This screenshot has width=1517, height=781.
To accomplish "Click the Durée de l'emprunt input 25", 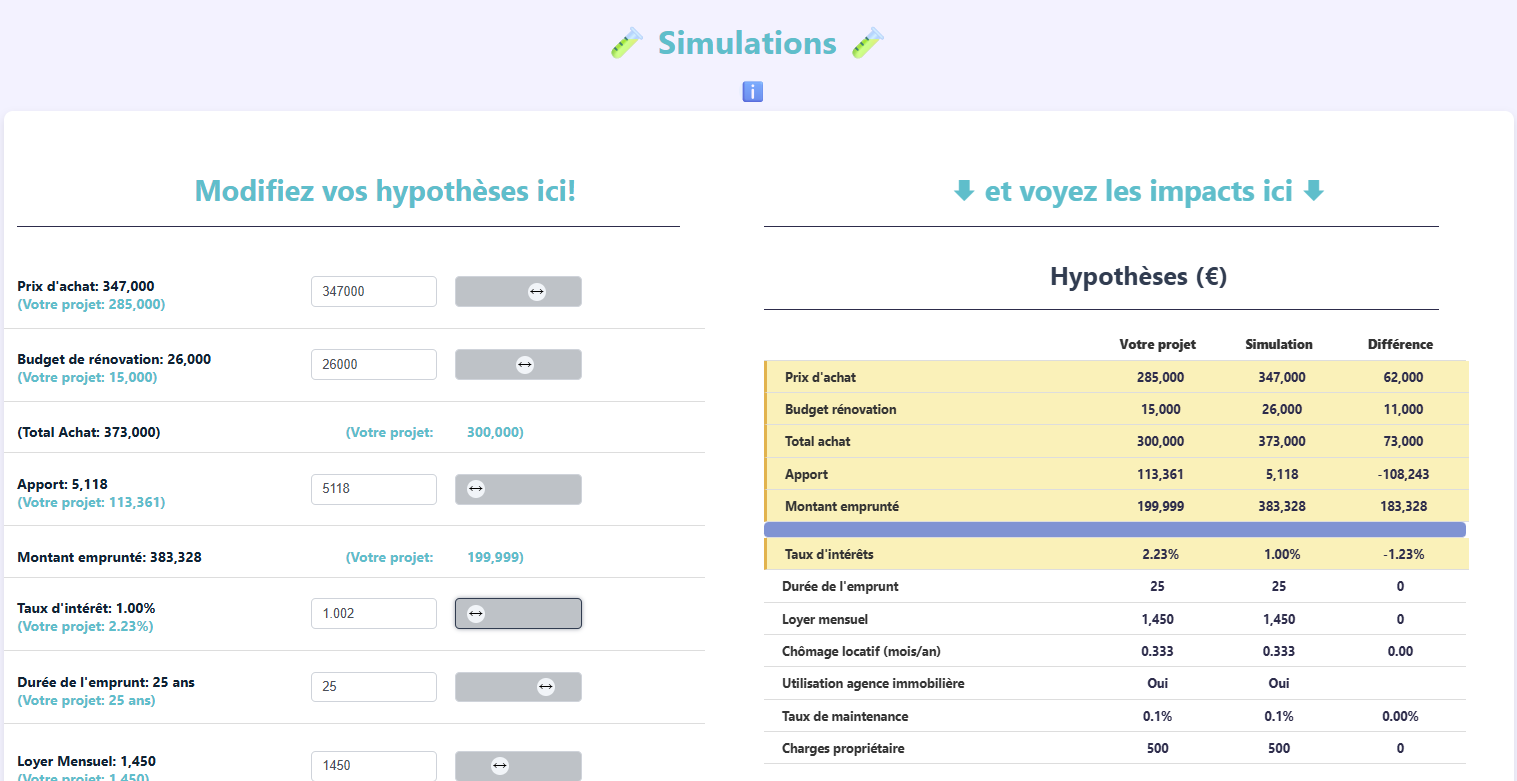I will pos(374,687).
